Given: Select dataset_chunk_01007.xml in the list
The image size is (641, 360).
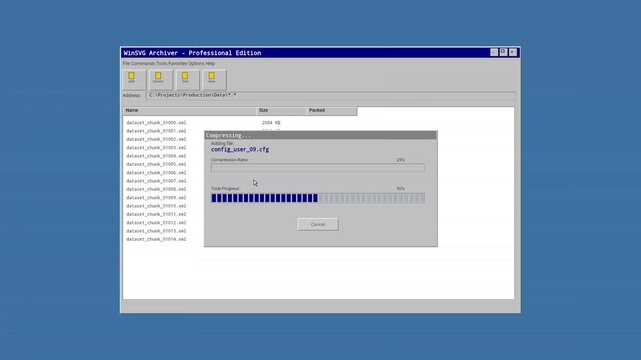Looking at the screenshot, I should [x=156, y=181].
